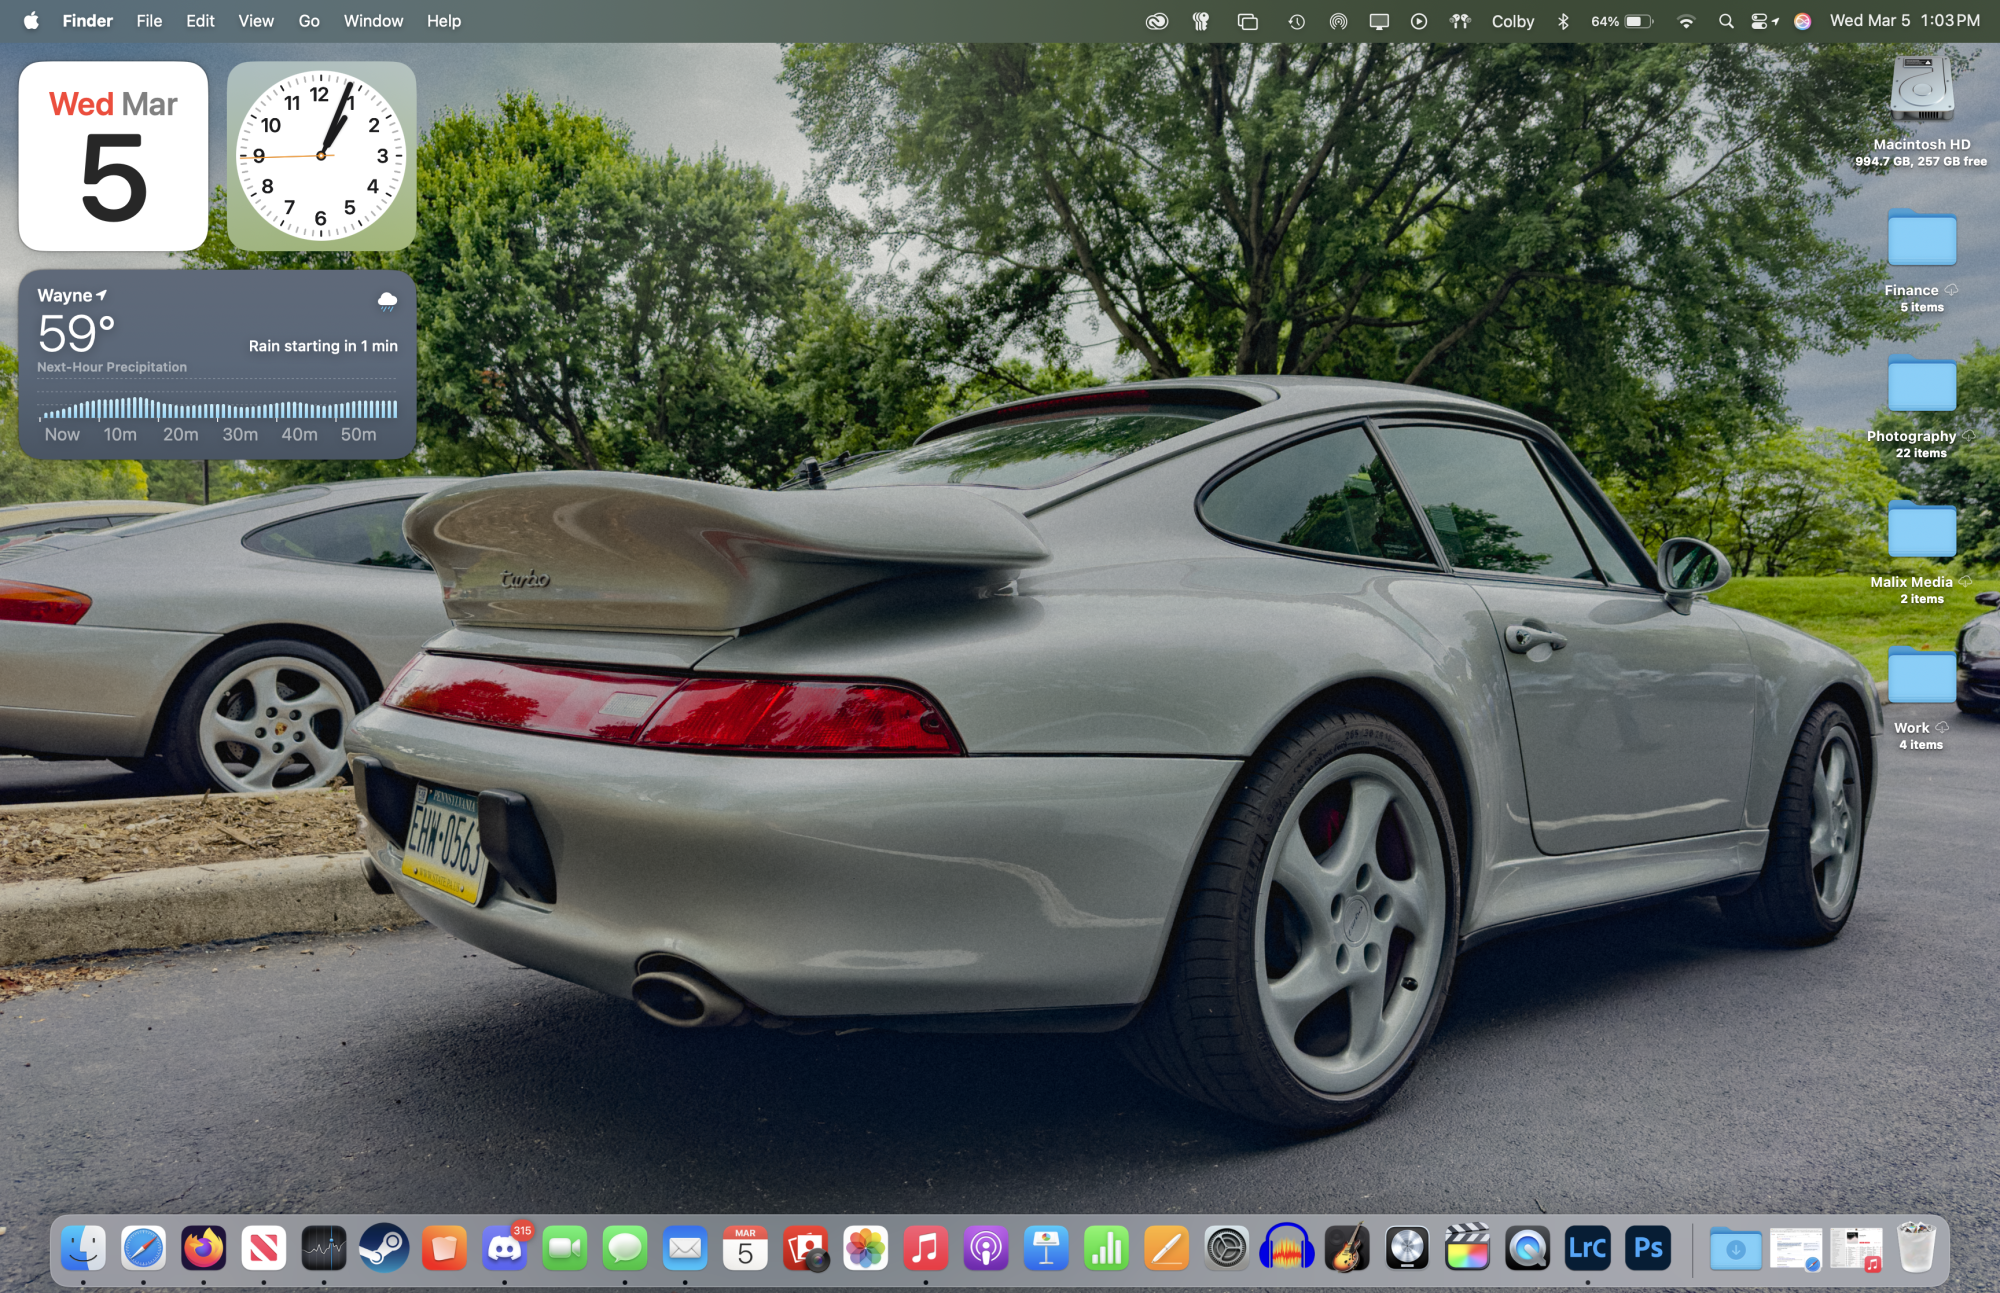Open Firefox in the Dock
This screenshot has height=1293, width=2000.
[x=204, y=1248]
